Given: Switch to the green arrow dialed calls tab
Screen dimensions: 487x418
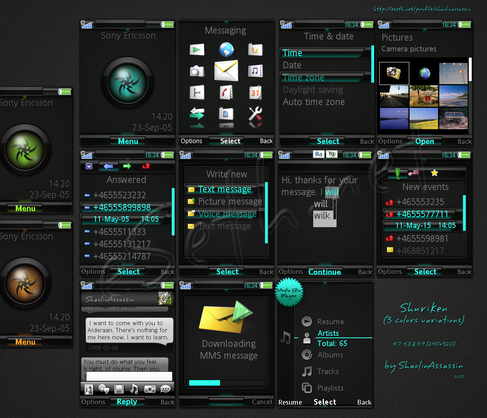Looking at the screenshot, I should click(x=127, y=166).
